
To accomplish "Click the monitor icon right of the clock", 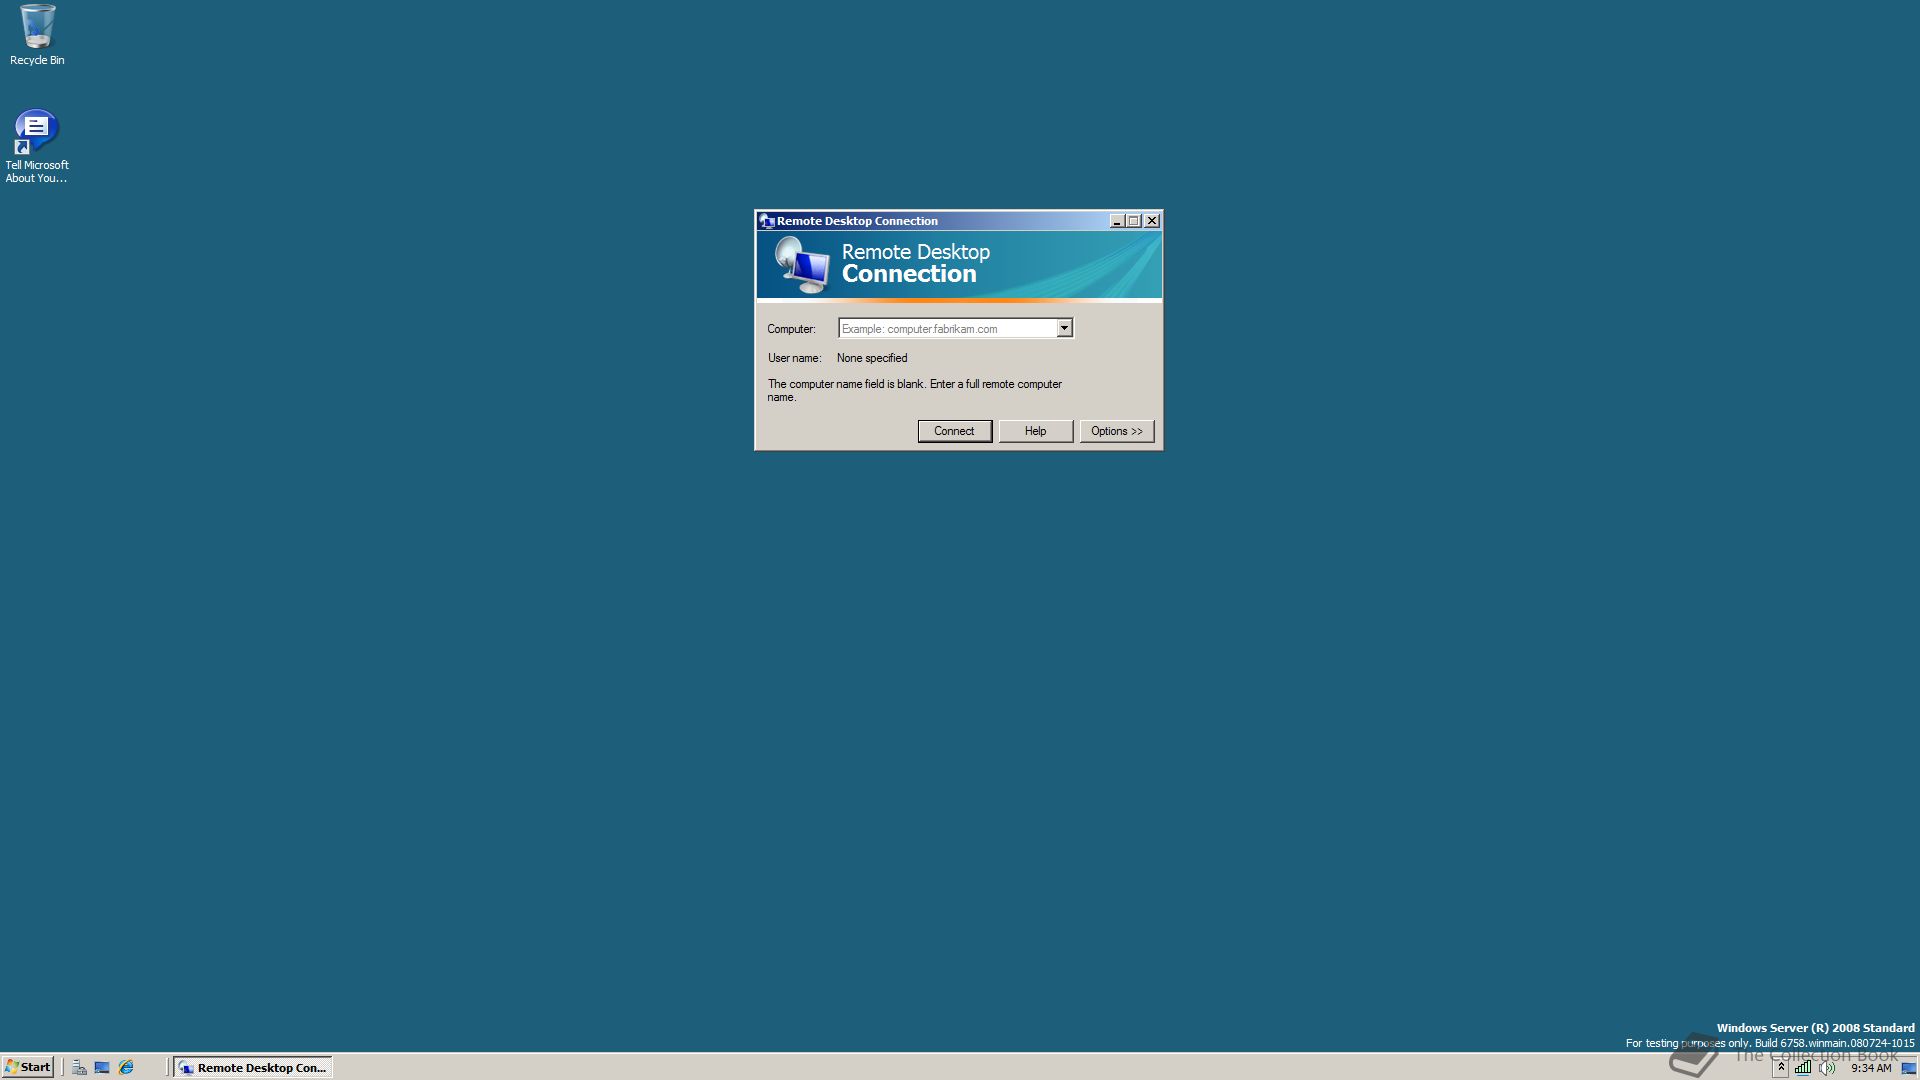I will pos(1908,1067).
